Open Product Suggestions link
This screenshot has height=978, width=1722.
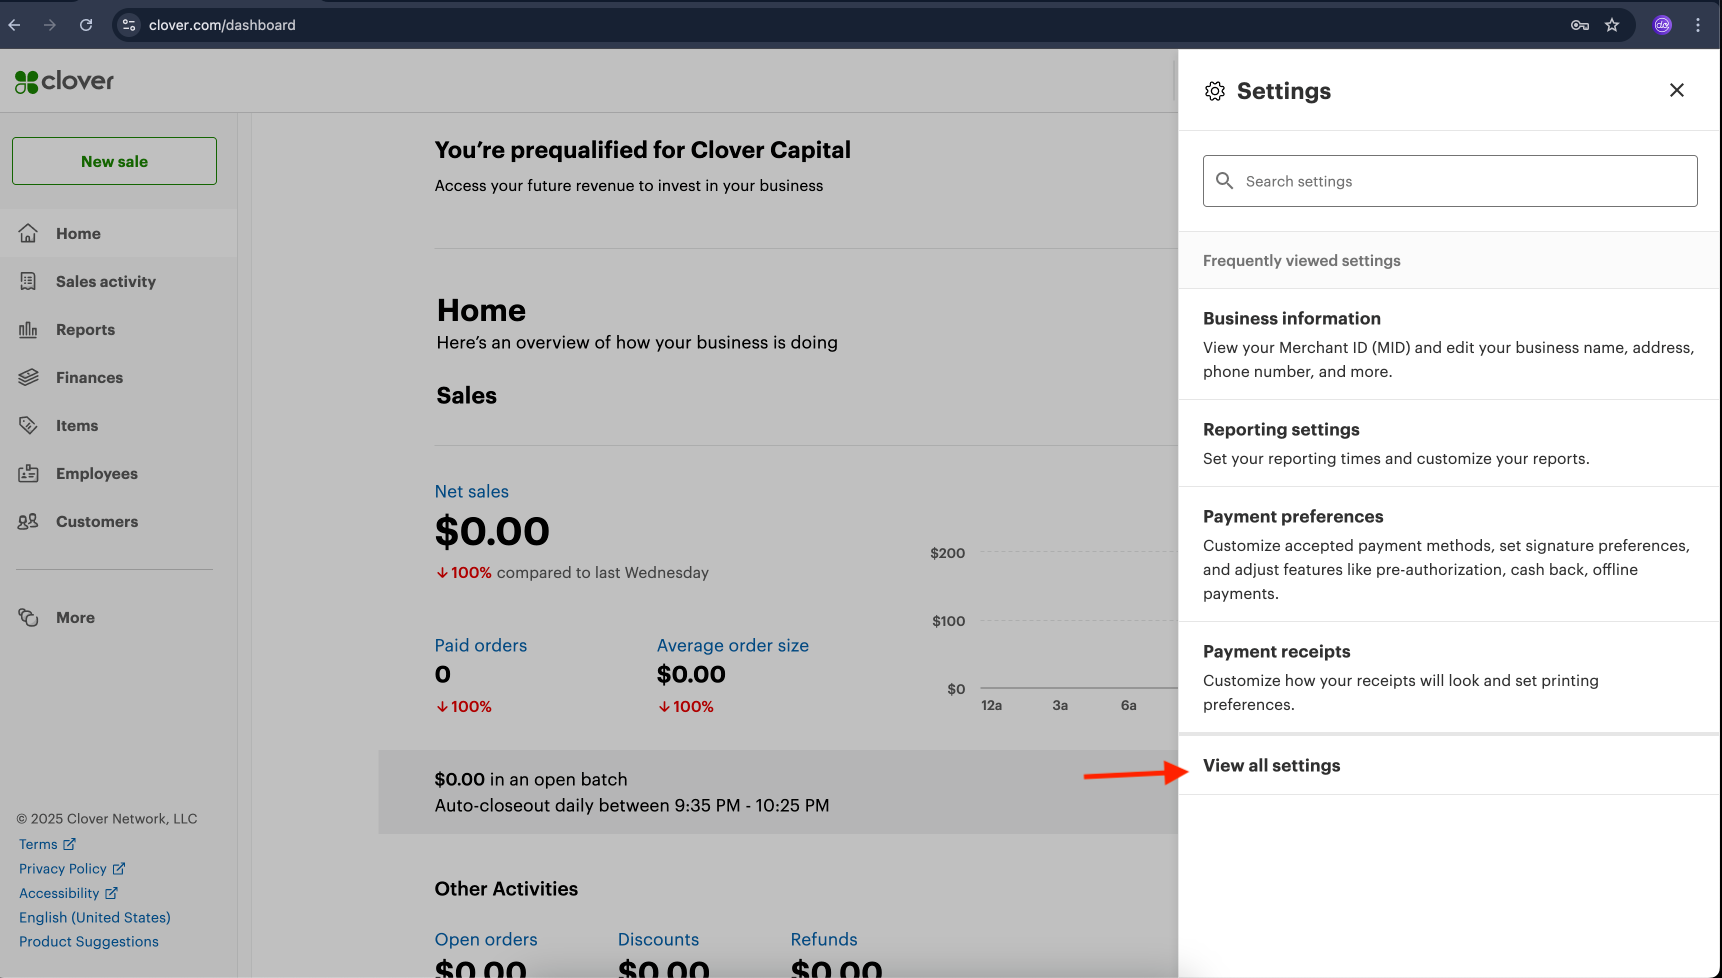pos(89,941)
